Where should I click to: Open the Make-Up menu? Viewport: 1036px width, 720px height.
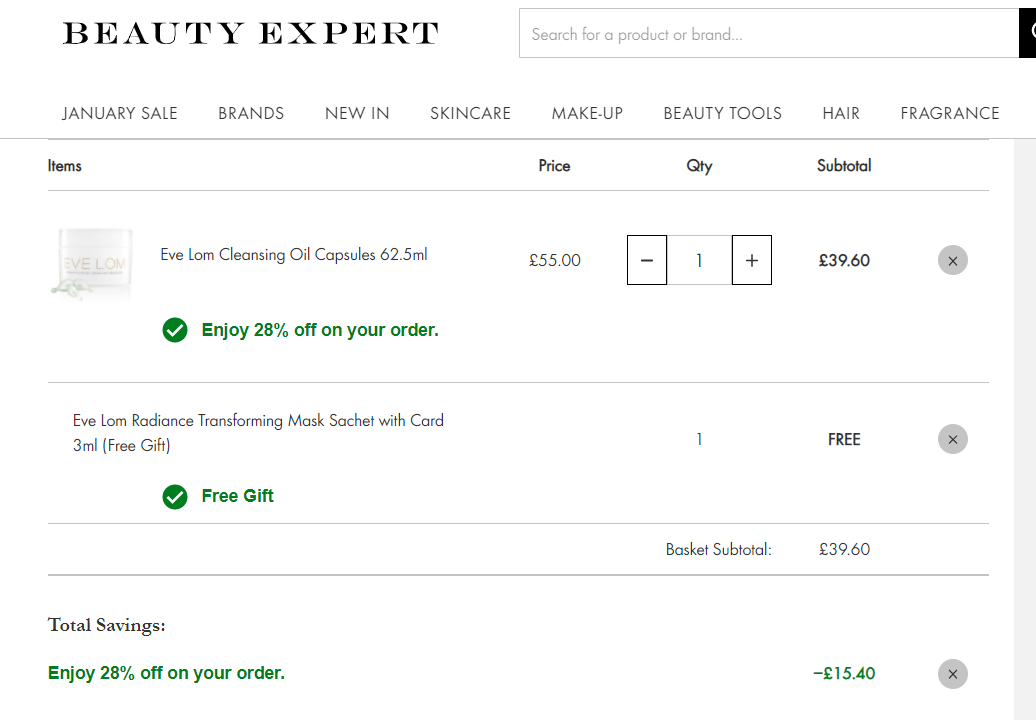pyautogui.click(x=587, y=114)
